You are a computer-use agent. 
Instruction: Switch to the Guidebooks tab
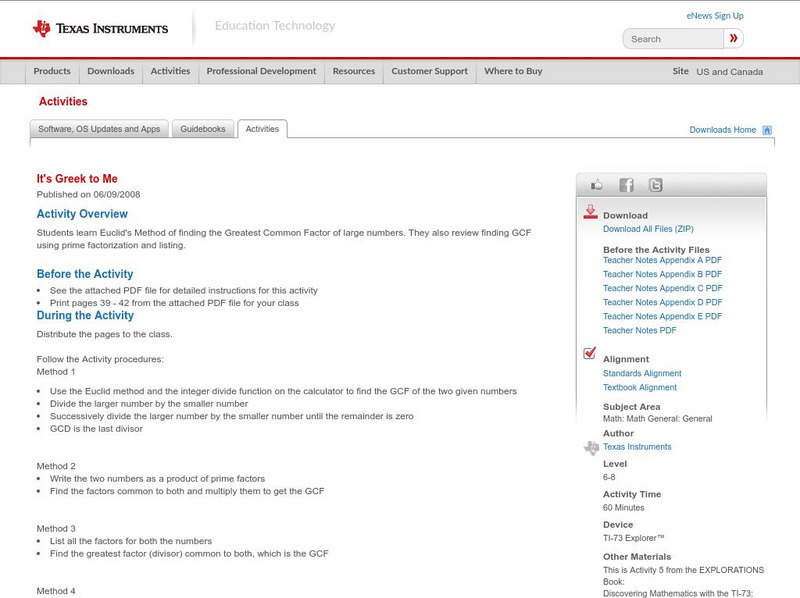pyautogui.click(x=202, y=129)
